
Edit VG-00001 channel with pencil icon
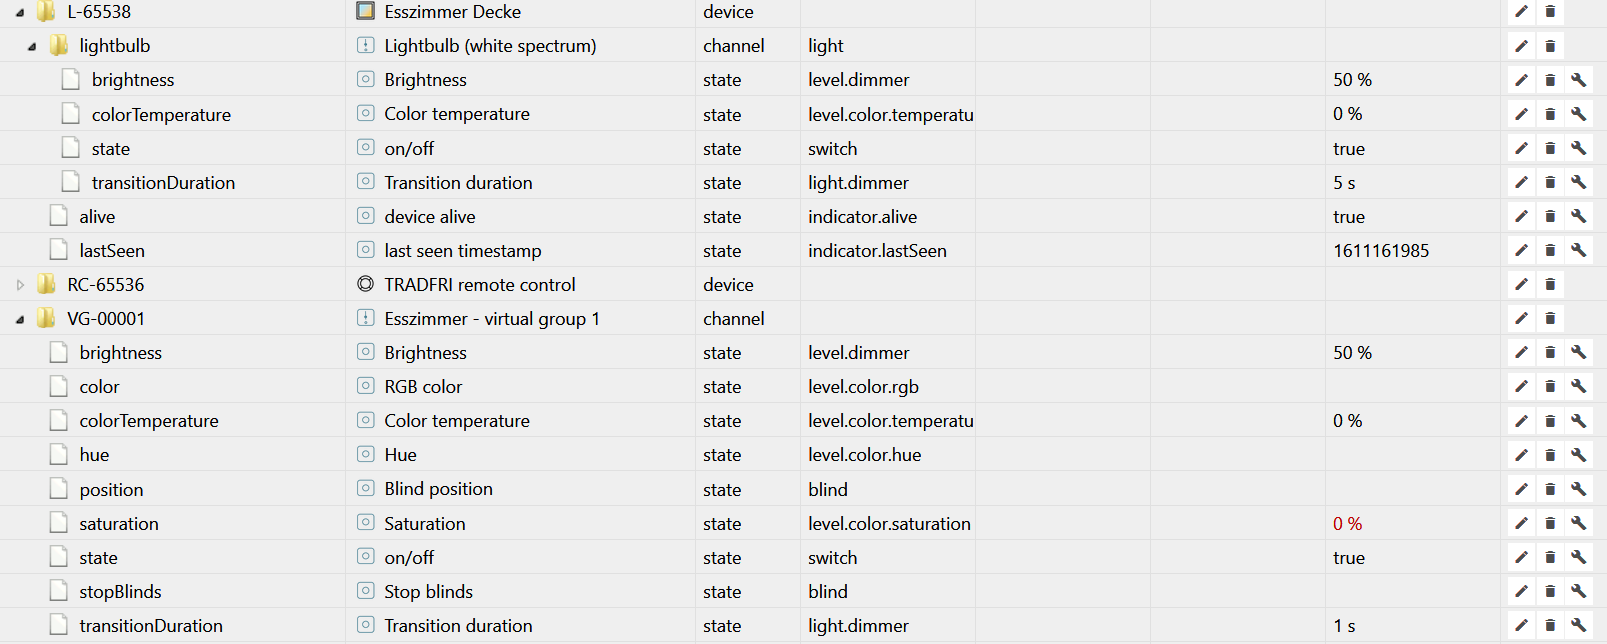pos(1521,319)
